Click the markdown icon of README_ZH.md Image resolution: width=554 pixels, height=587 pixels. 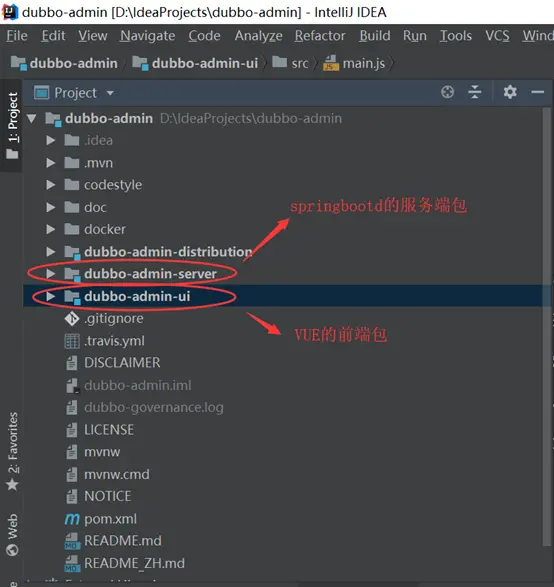(x=71, y=563)
